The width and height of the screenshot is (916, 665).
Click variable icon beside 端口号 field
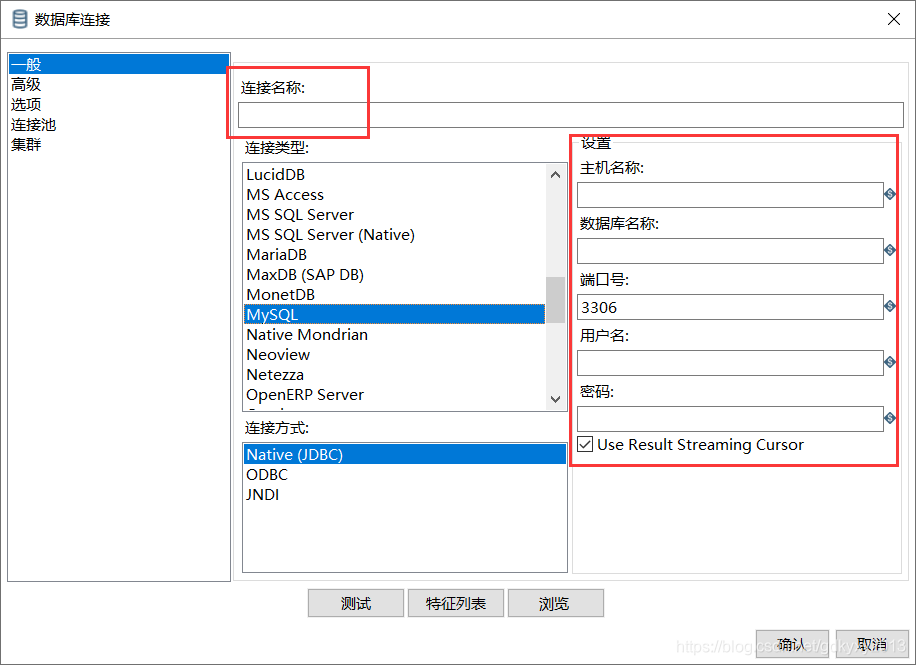point(890,306)
